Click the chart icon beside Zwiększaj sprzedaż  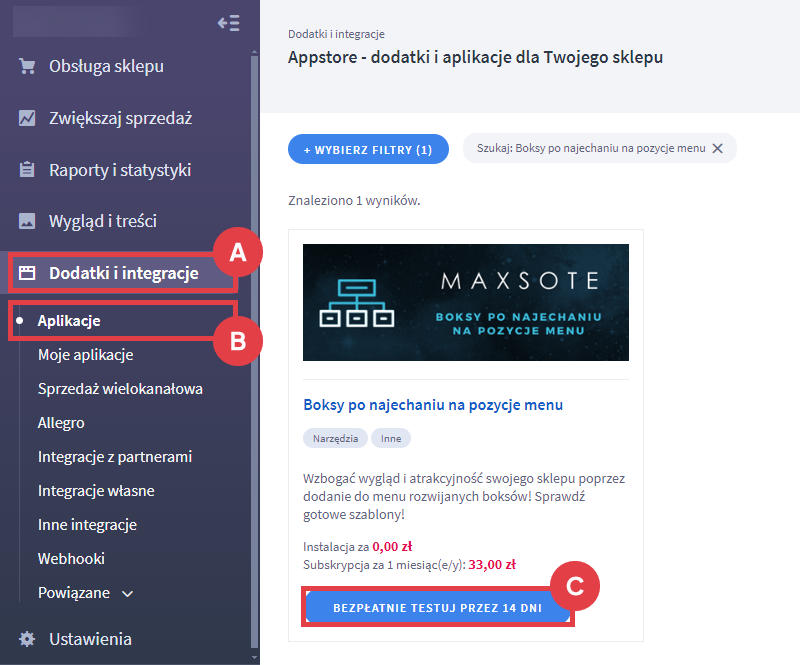tap(27, 118)
